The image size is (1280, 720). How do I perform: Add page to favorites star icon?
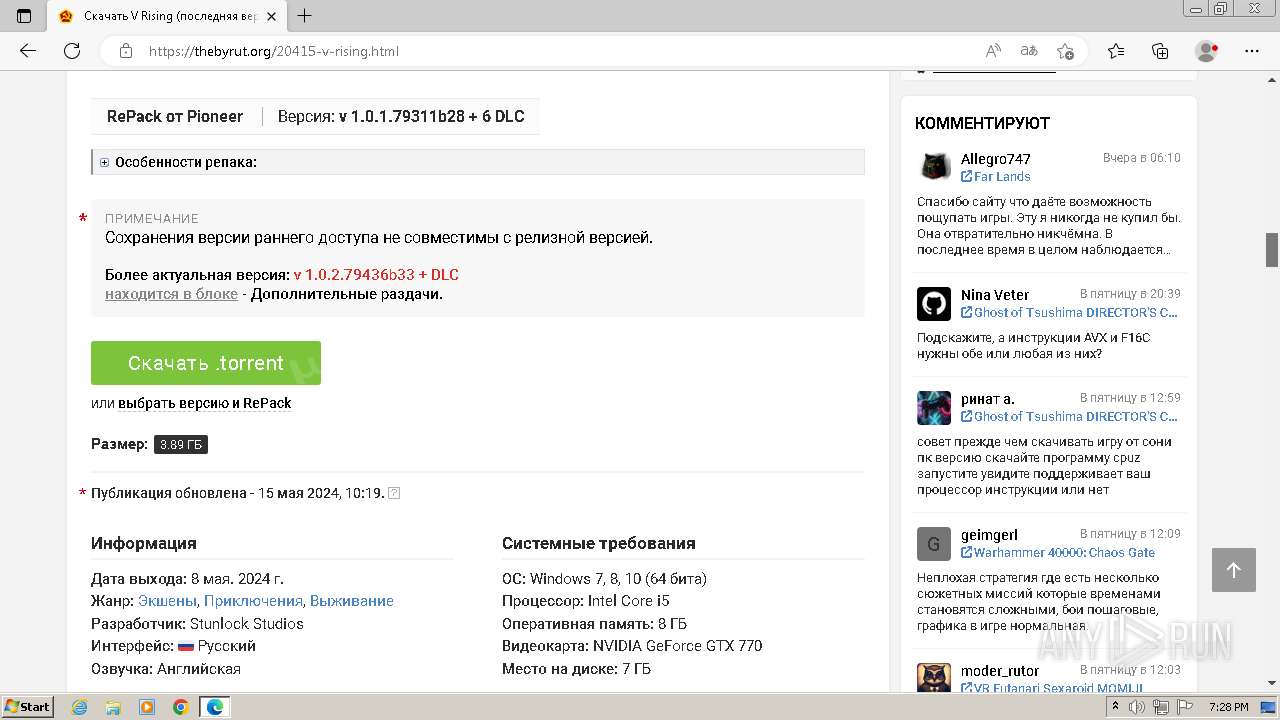pyautogui.click(x=1065, y=51)
